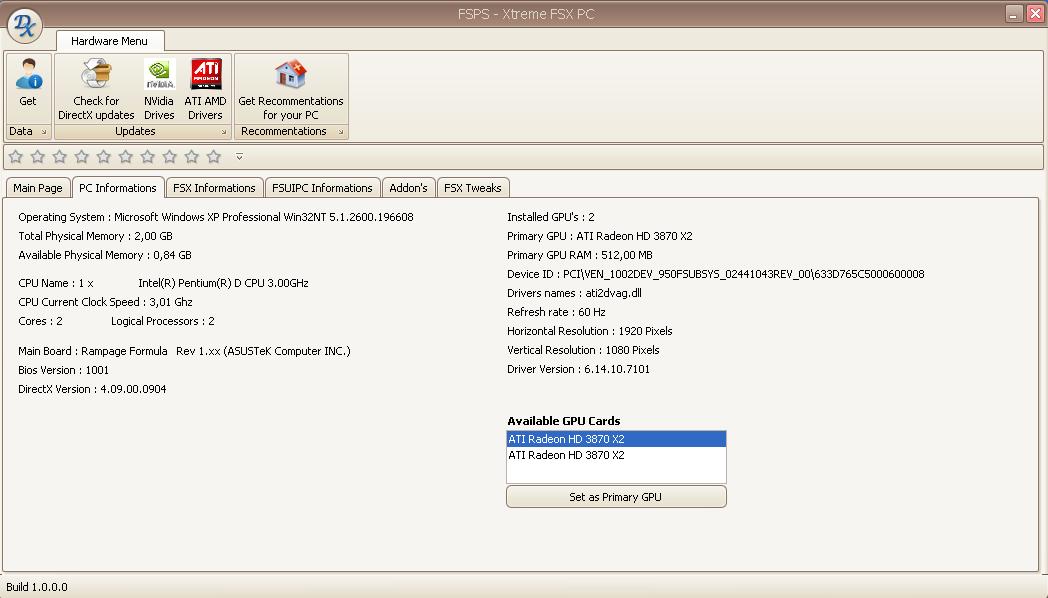Click Installed GPU's count line
The height and width of the screenshot is (598, 1048).
(551, 217)
